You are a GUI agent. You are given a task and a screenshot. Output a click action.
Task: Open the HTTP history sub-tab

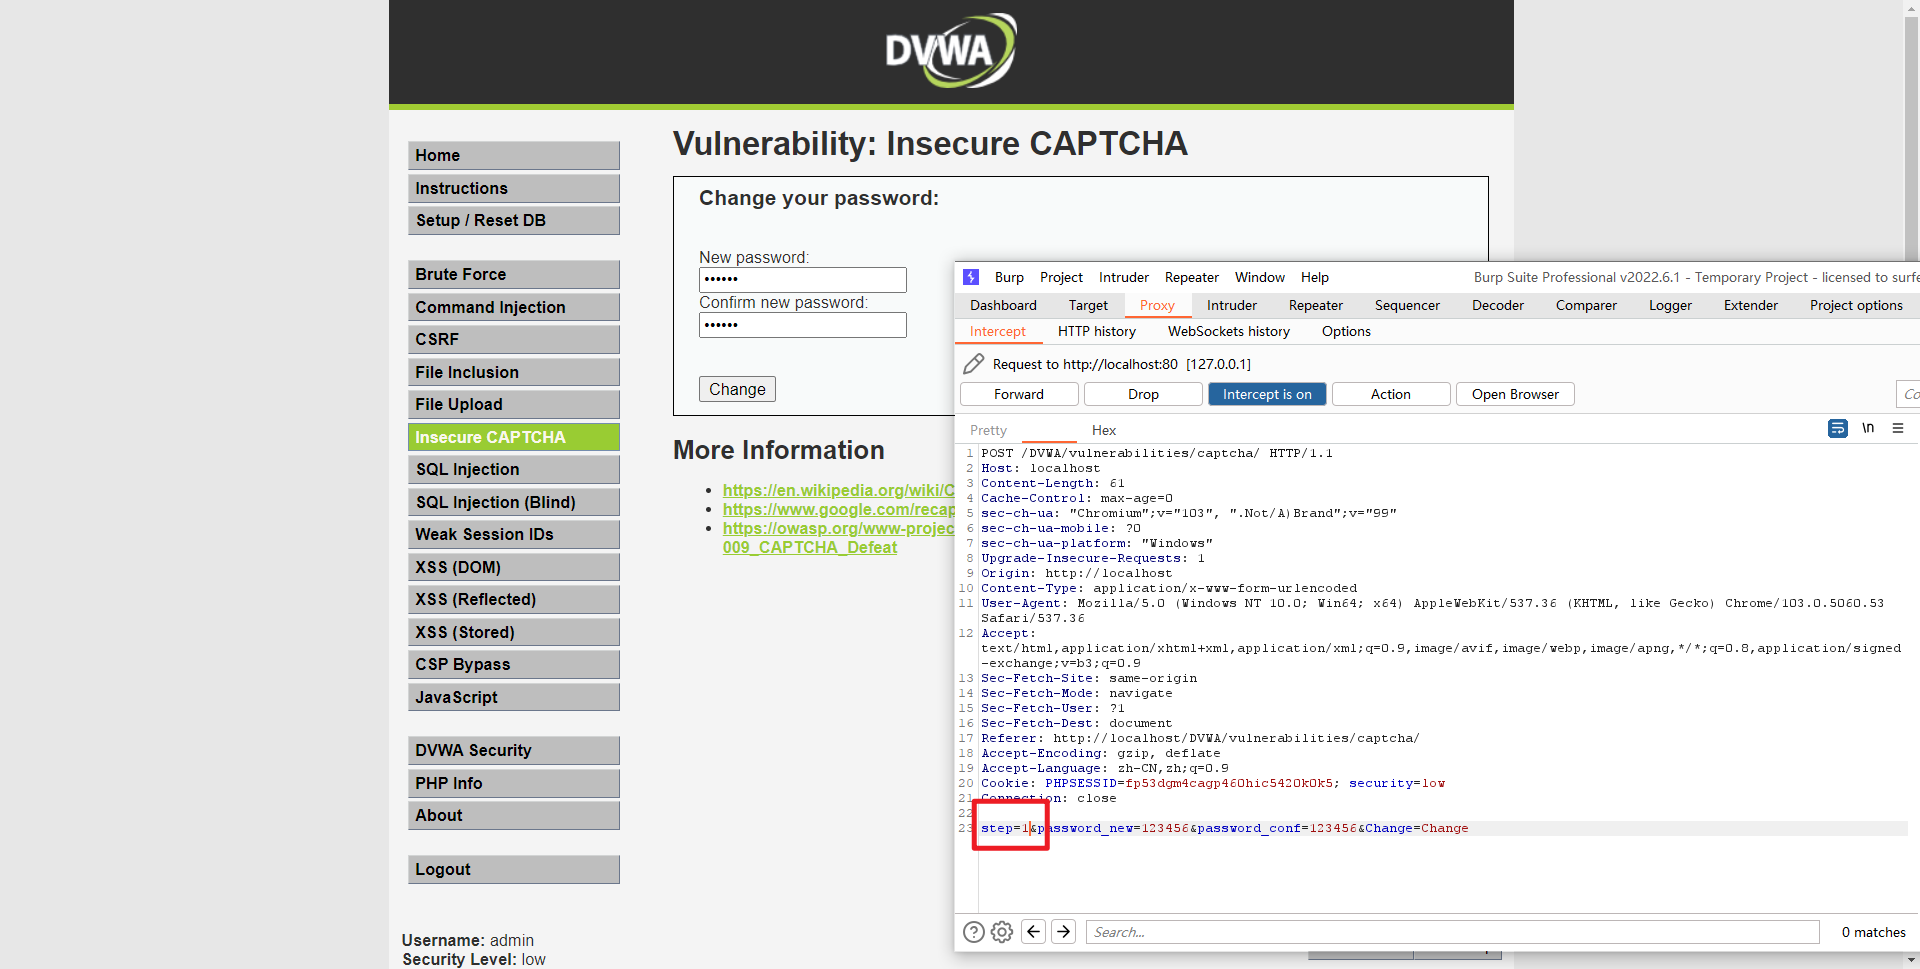(x=1097, y=331)
